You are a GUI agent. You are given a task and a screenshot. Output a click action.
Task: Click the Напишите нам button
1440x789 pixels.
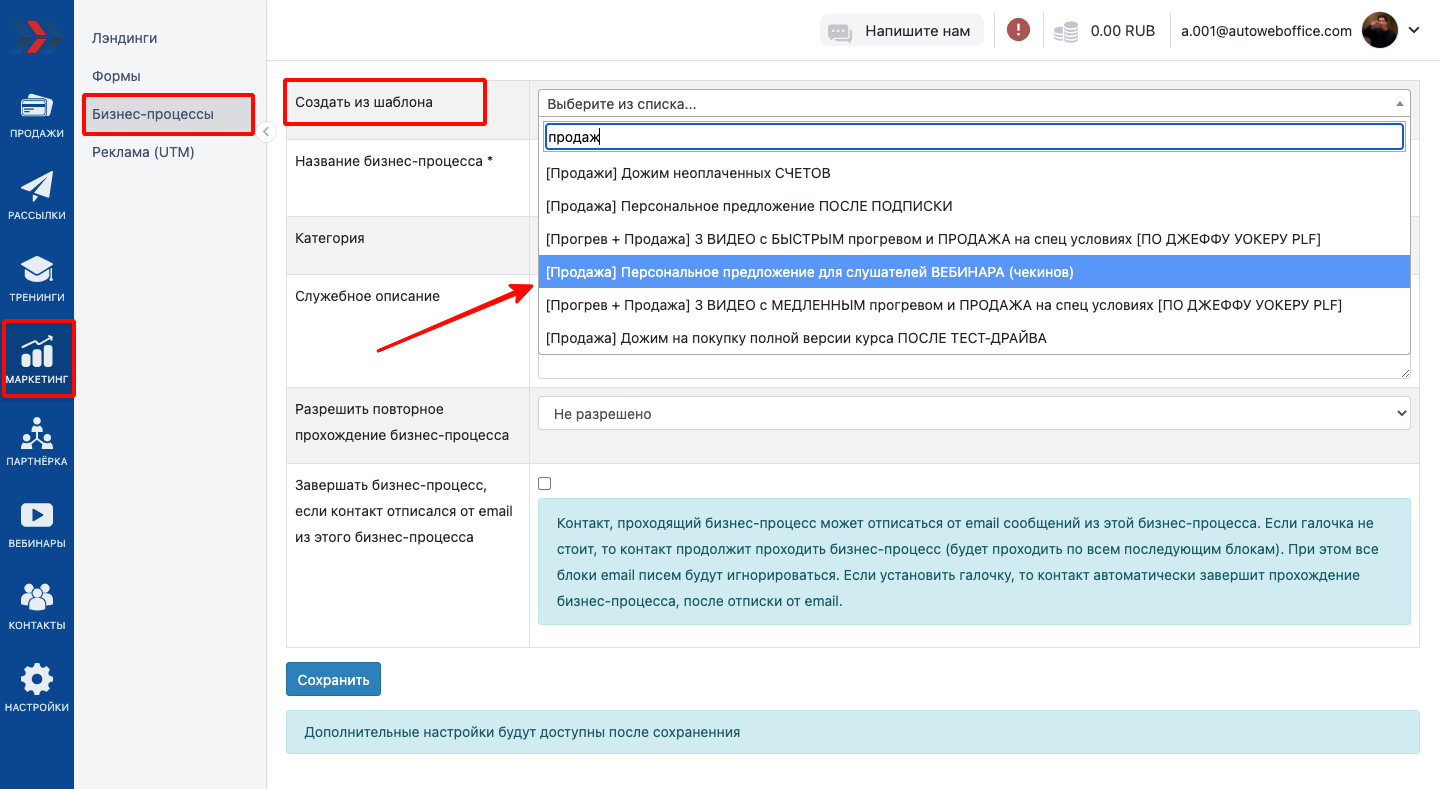(902, 31)
